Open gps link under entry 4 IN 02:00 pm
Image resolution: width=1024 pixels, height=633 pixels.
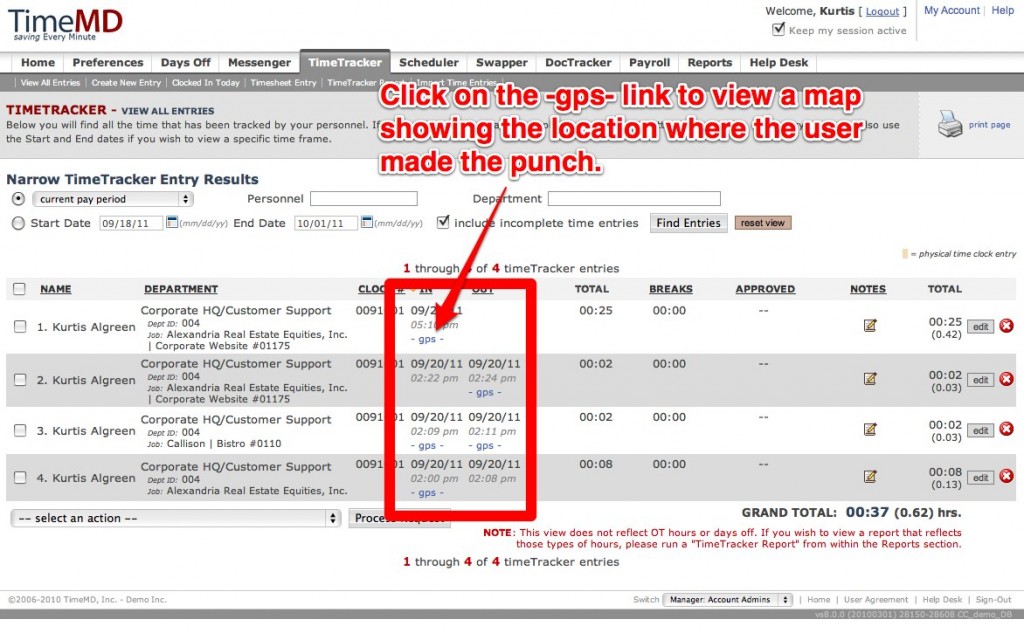point(427,493)
